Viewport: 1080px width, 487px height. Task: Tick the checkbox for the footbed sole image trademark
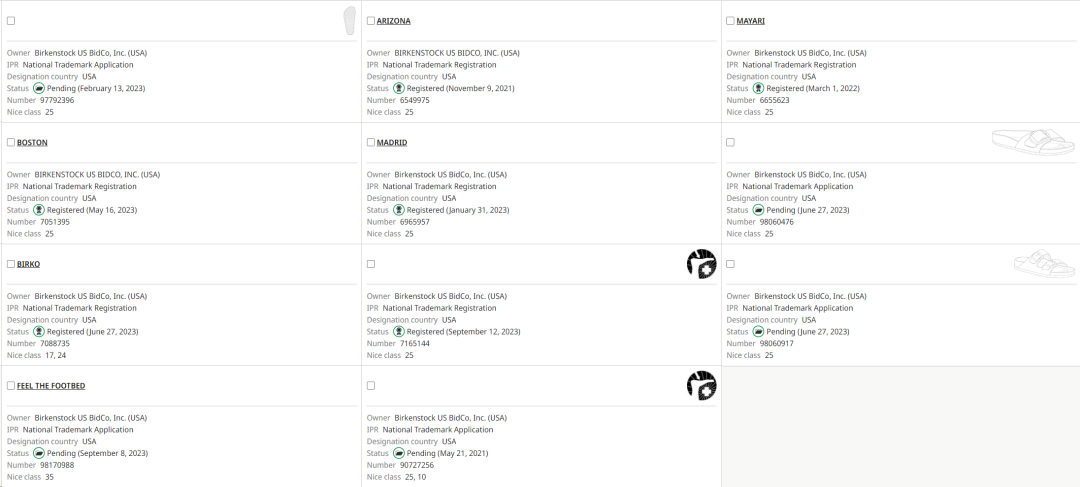tap(11, 21)
